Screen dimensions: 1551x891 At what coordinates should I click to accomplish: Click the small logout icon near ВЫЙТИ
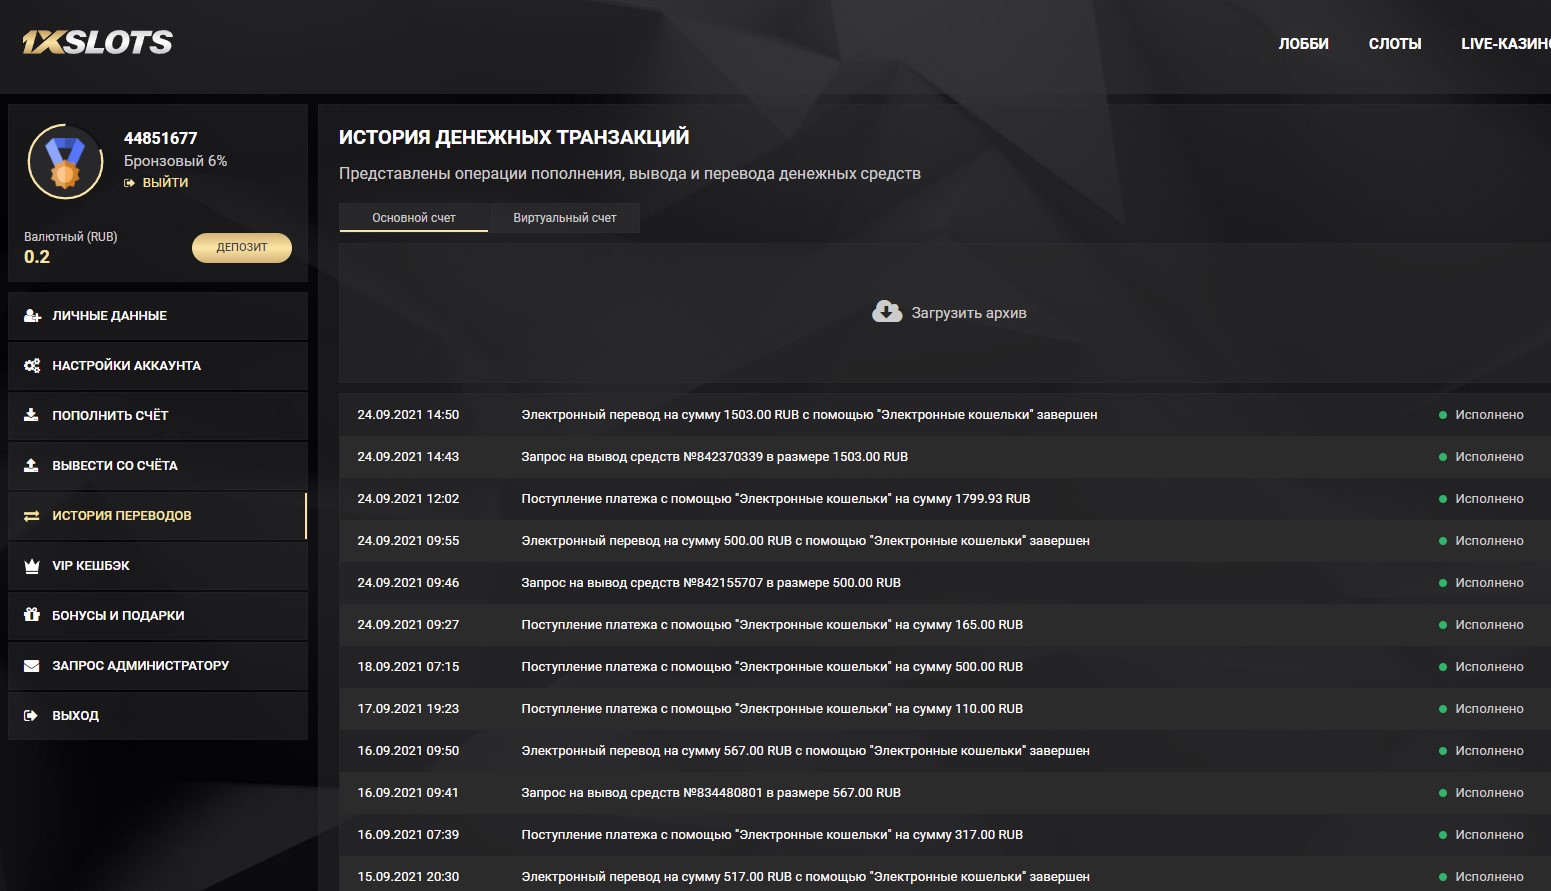[x=129, y=183]
